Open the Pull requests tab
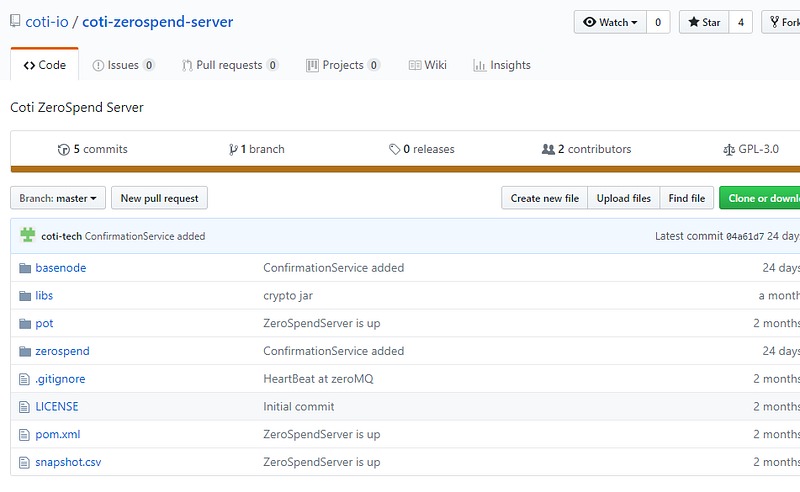Screen dimensions: 800x492 [x=229, y=65]
